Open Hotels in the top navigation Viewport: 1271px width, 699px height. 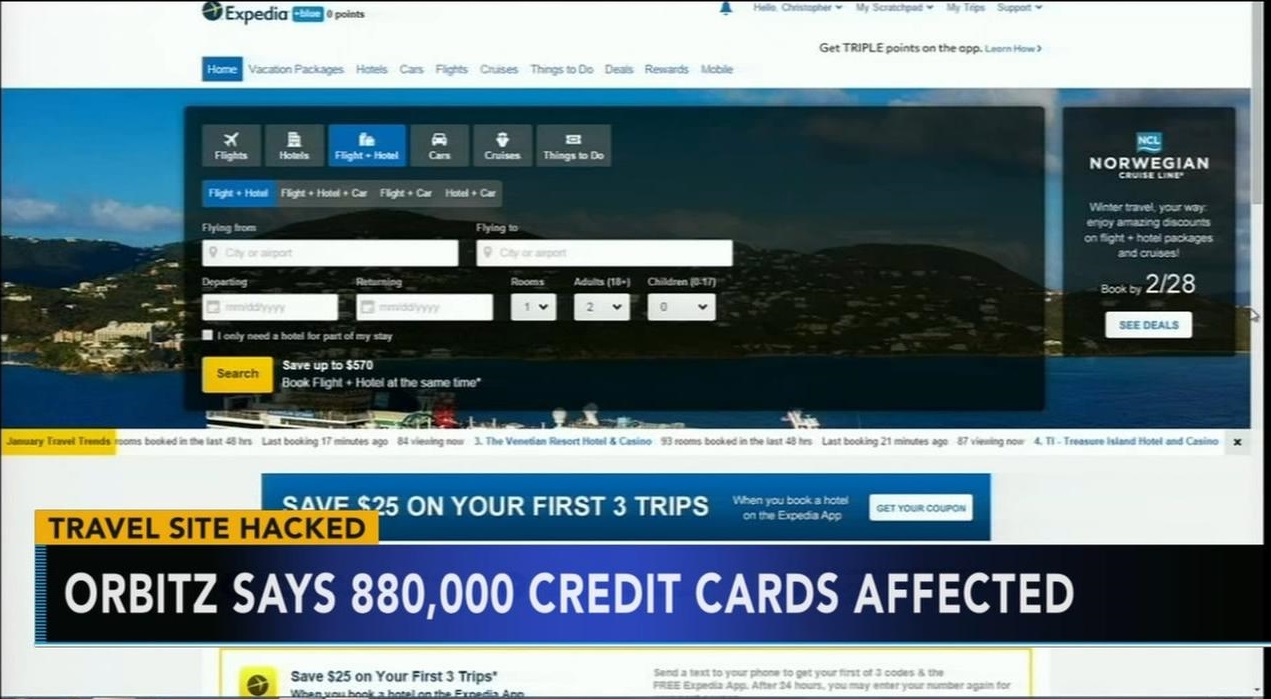[371, 69]
